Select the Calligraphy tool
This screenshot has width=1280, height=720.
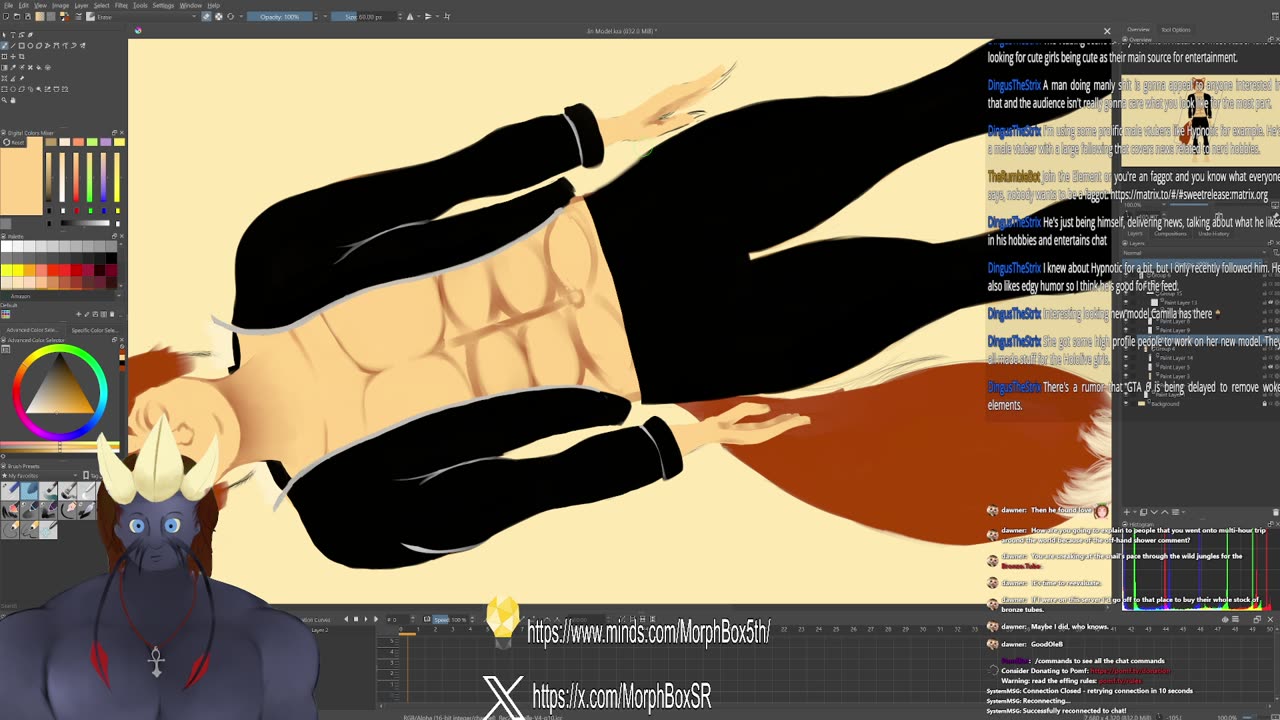click(30, 35)
